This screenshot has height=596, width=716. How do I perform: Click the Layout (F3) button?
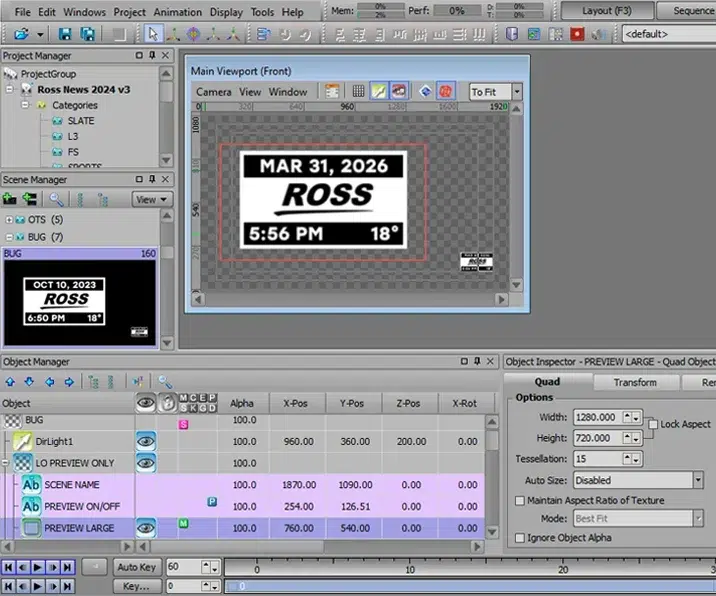[607, 11]
